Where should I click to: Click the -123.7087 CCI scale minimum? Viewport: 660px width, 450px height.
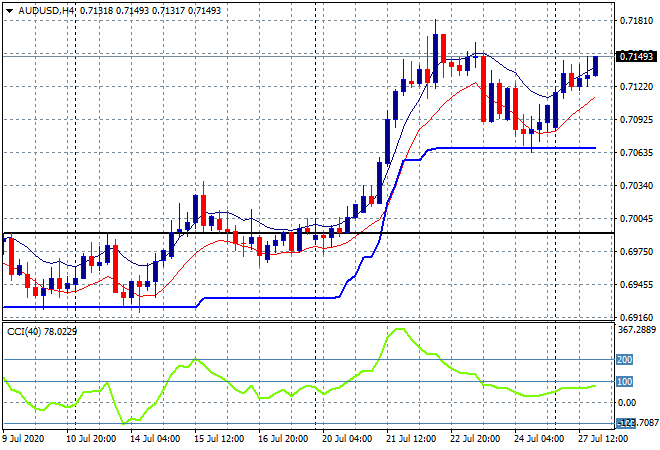click(x=637, y=422)
